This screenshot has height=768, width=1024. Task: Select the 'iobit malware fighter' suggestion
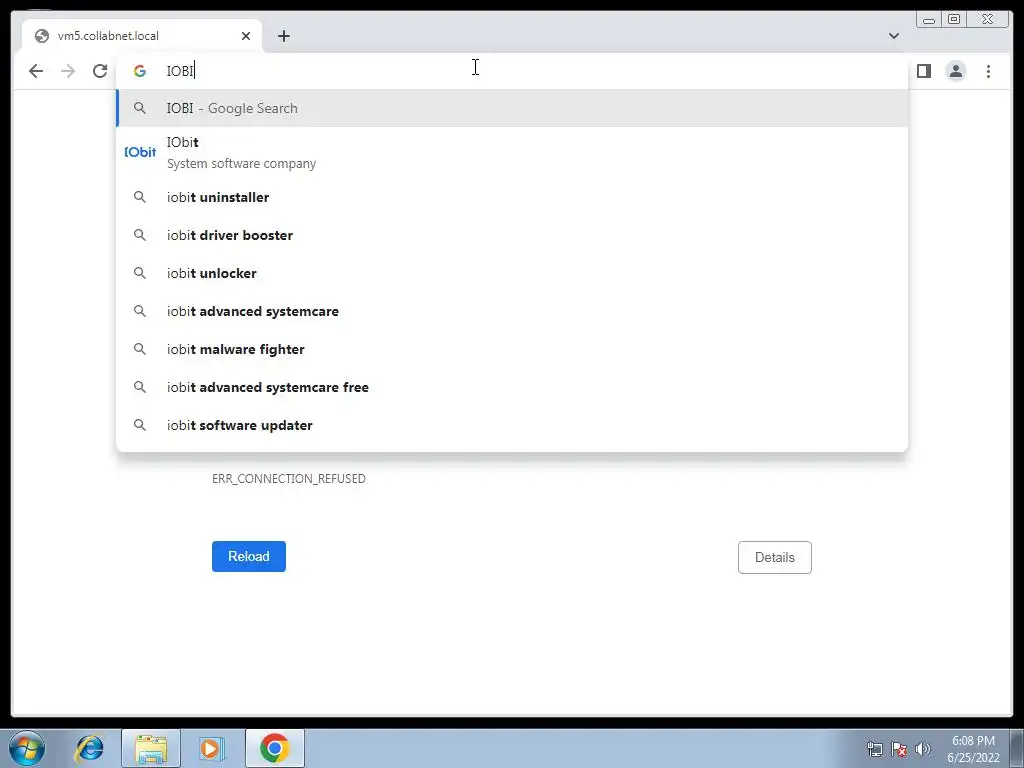pyautogui.click(x=512, y=349)
